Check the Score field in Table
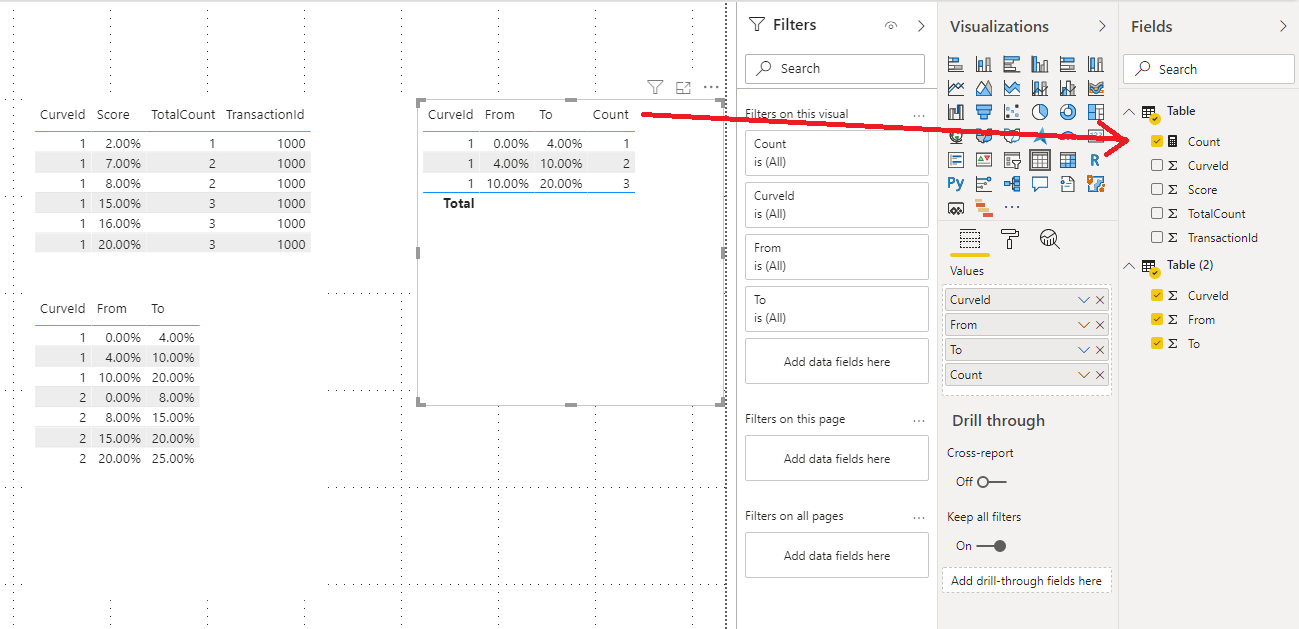This screenshot has height=629, width=1299. click(x=1157, y=190)
